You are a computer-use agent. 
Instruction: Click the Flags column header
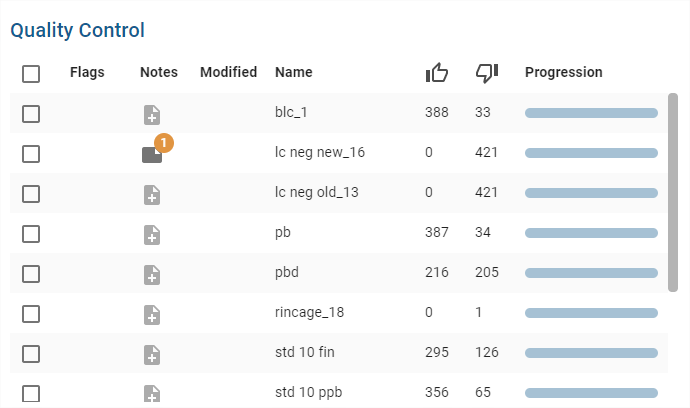pos(87,72)
